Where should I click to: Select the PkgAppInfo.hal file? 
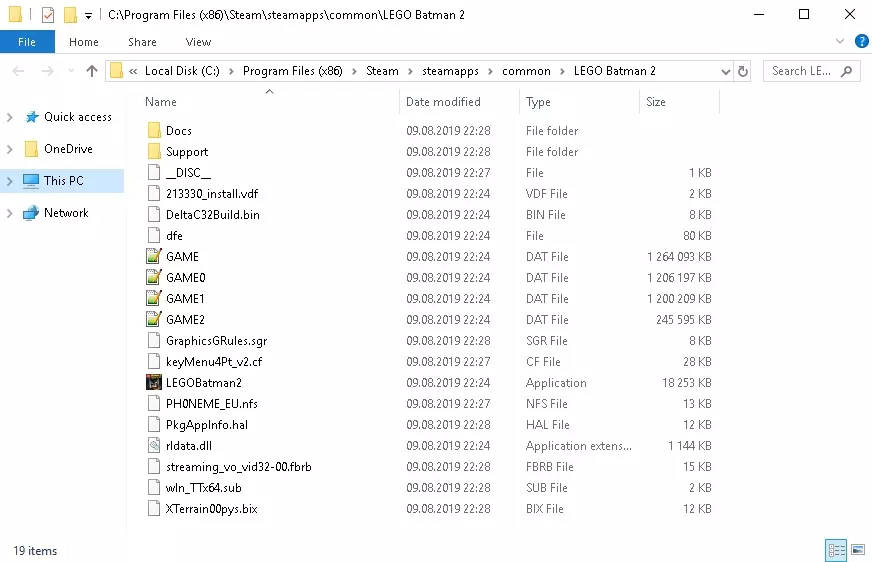(x=206, y=425)
